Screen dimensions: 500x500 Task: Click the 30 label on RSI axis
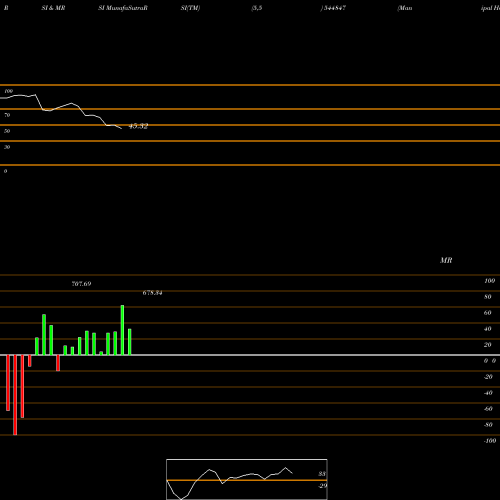coord(7,147)
